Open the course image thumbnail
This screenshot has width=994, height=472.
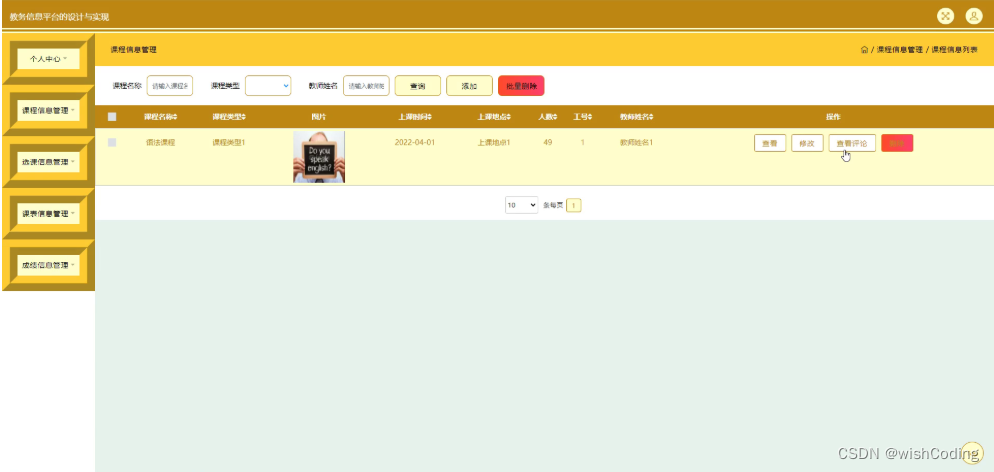tap(319, 157)
